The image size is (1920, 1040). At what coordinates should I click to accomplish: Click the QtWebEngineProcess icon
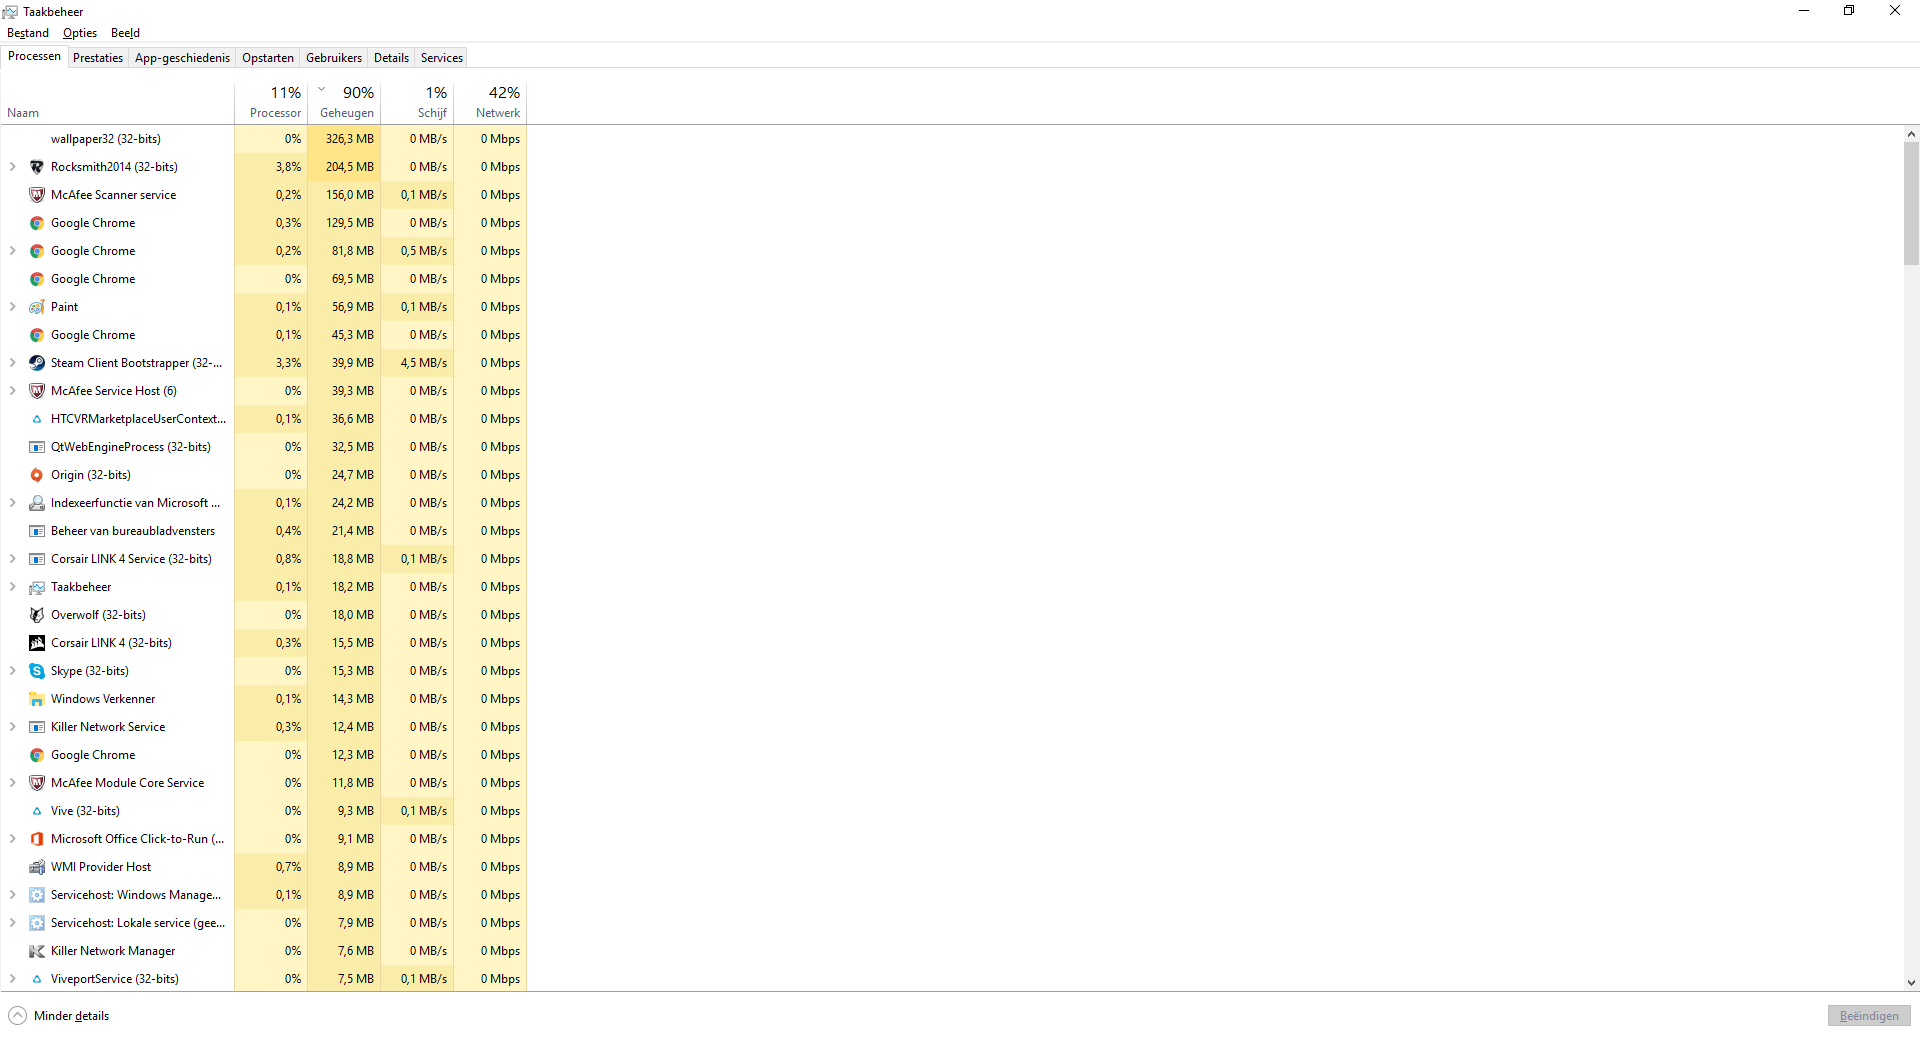coord(37,447)
